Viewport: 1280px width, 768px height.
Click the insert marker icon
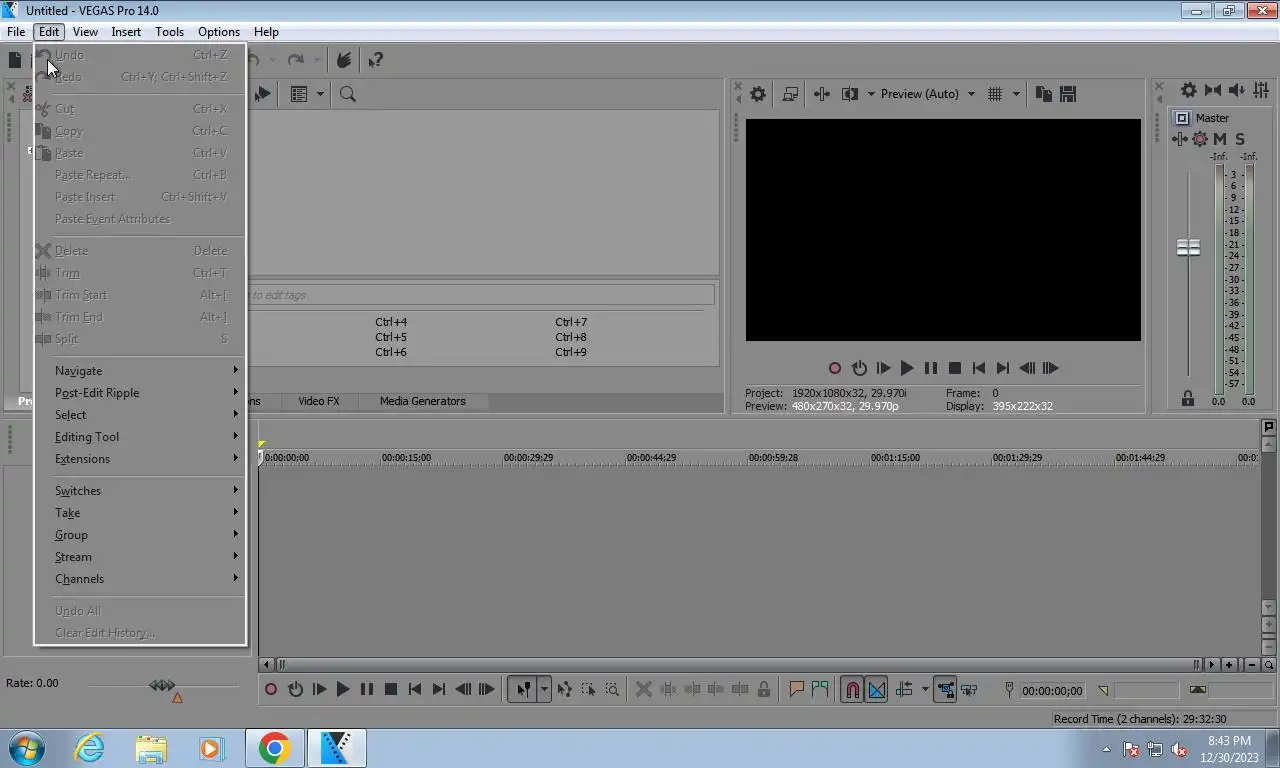click(797, 689)
